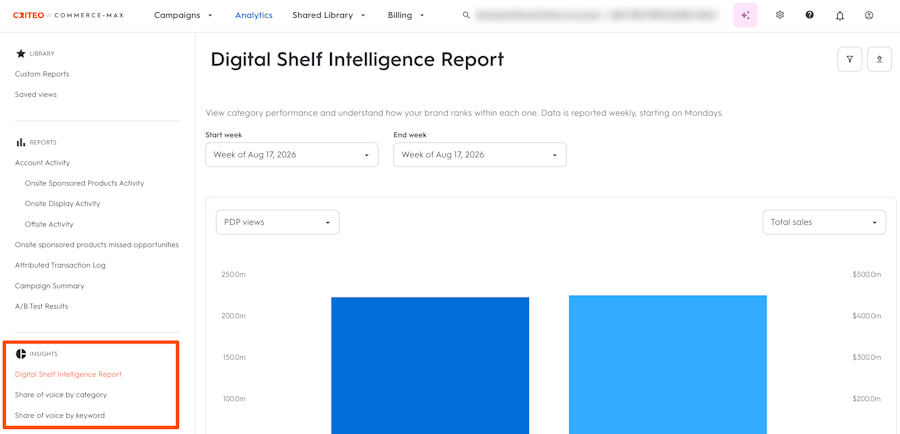900x434 pixels.
Task: Open the AI sparkle assistant icon
Action: tap(745, 16)
